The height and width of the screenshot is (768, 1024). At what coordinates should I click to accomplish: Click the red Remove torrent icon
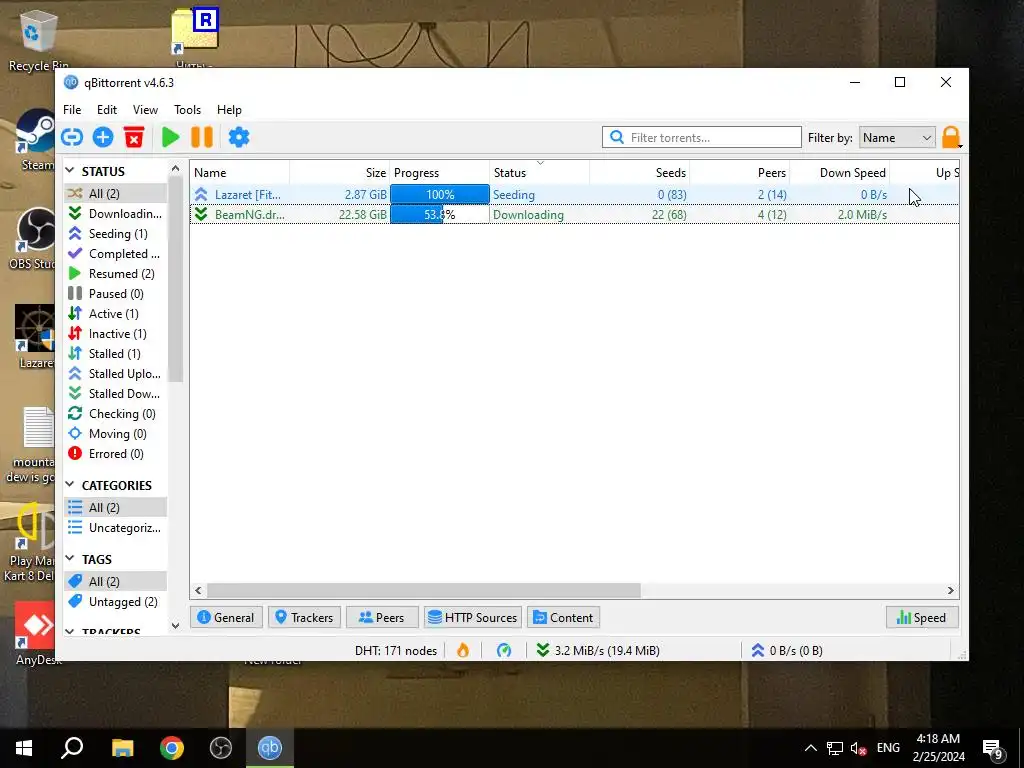[134, 137]
